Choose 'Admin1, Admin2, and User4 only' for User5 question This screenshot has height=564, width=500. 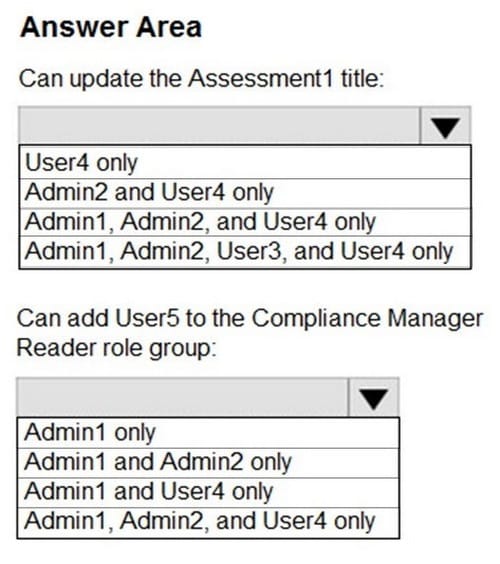[x=208, y=522]
